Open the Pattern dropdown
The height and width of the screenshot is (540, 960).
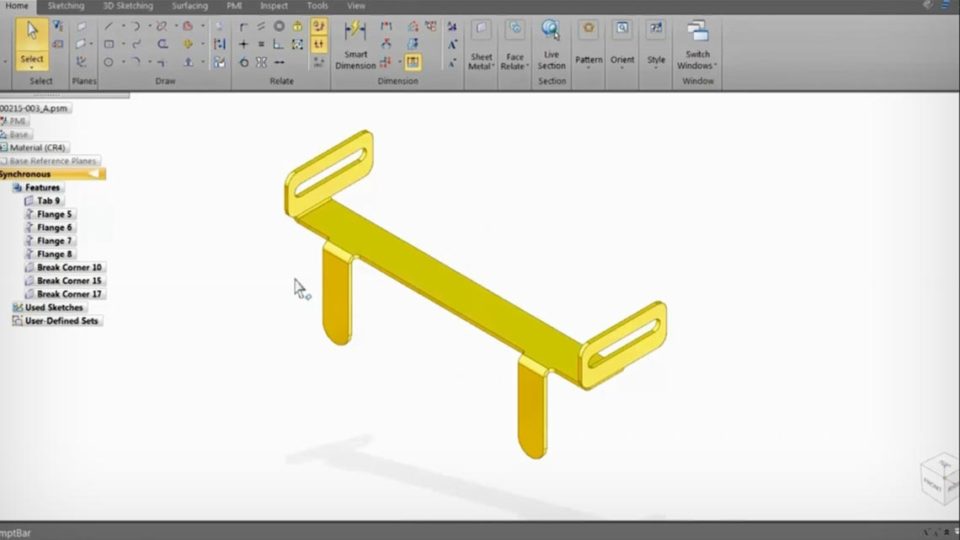[x=588, y=44]
